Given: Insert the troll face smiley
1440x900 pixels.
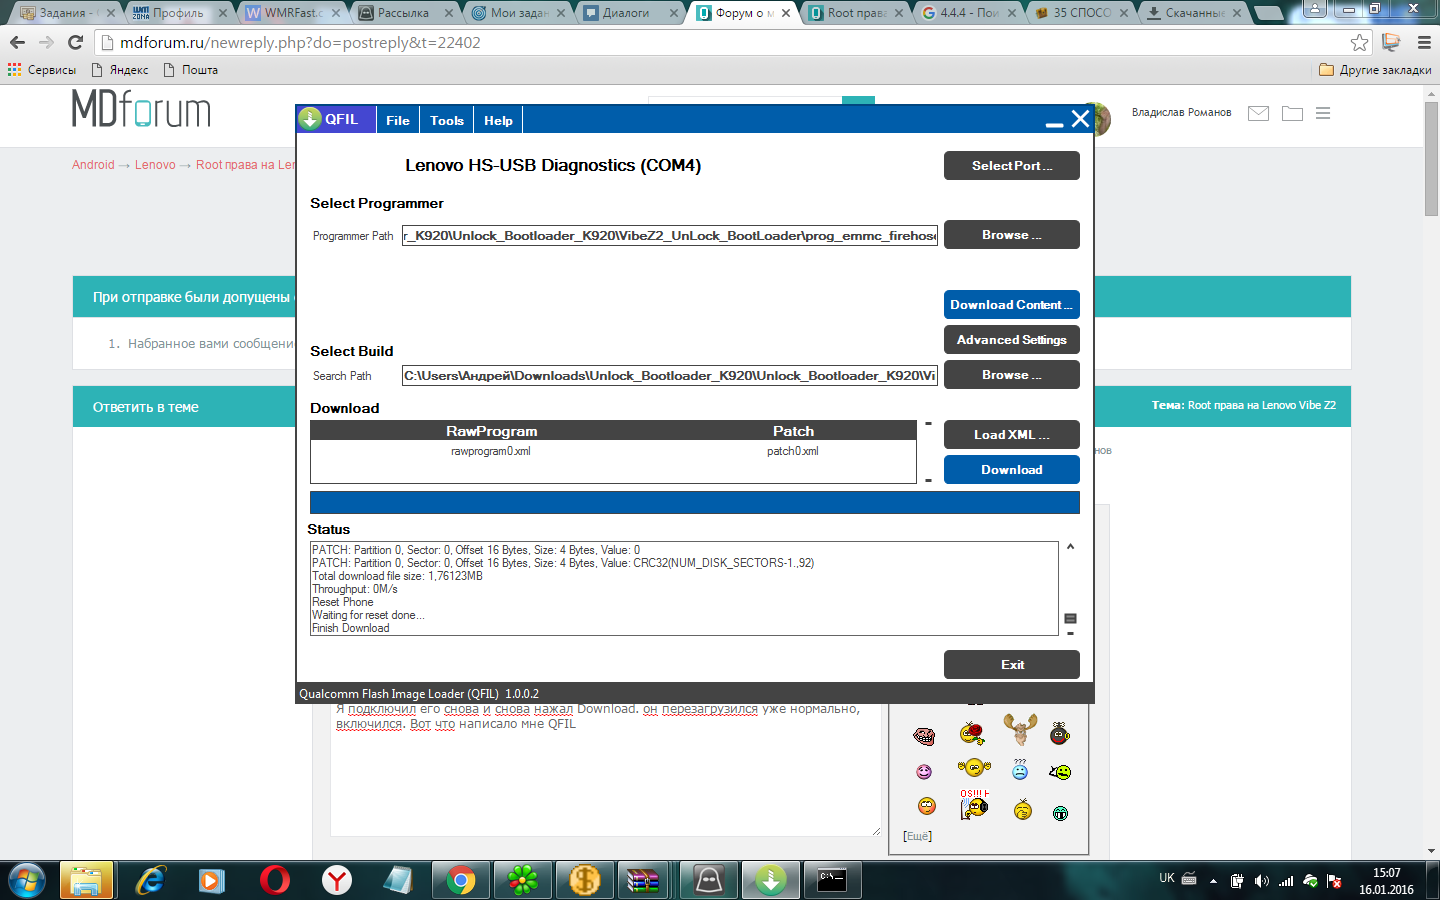Looking at the screenshot, I should (924, 737).
